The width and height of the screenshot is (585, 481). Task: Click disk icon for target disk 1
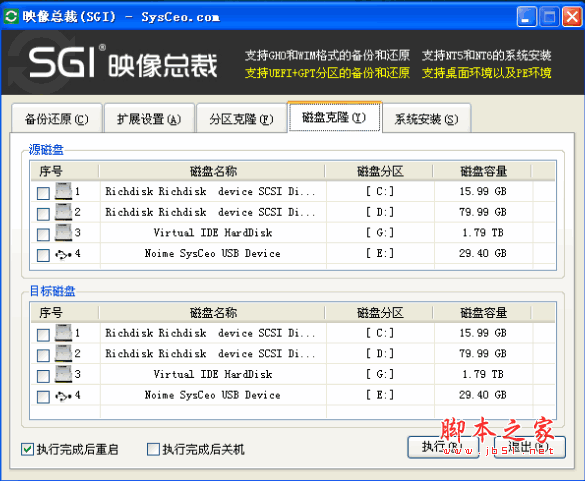pyautogui.click(x=63, y=332)
